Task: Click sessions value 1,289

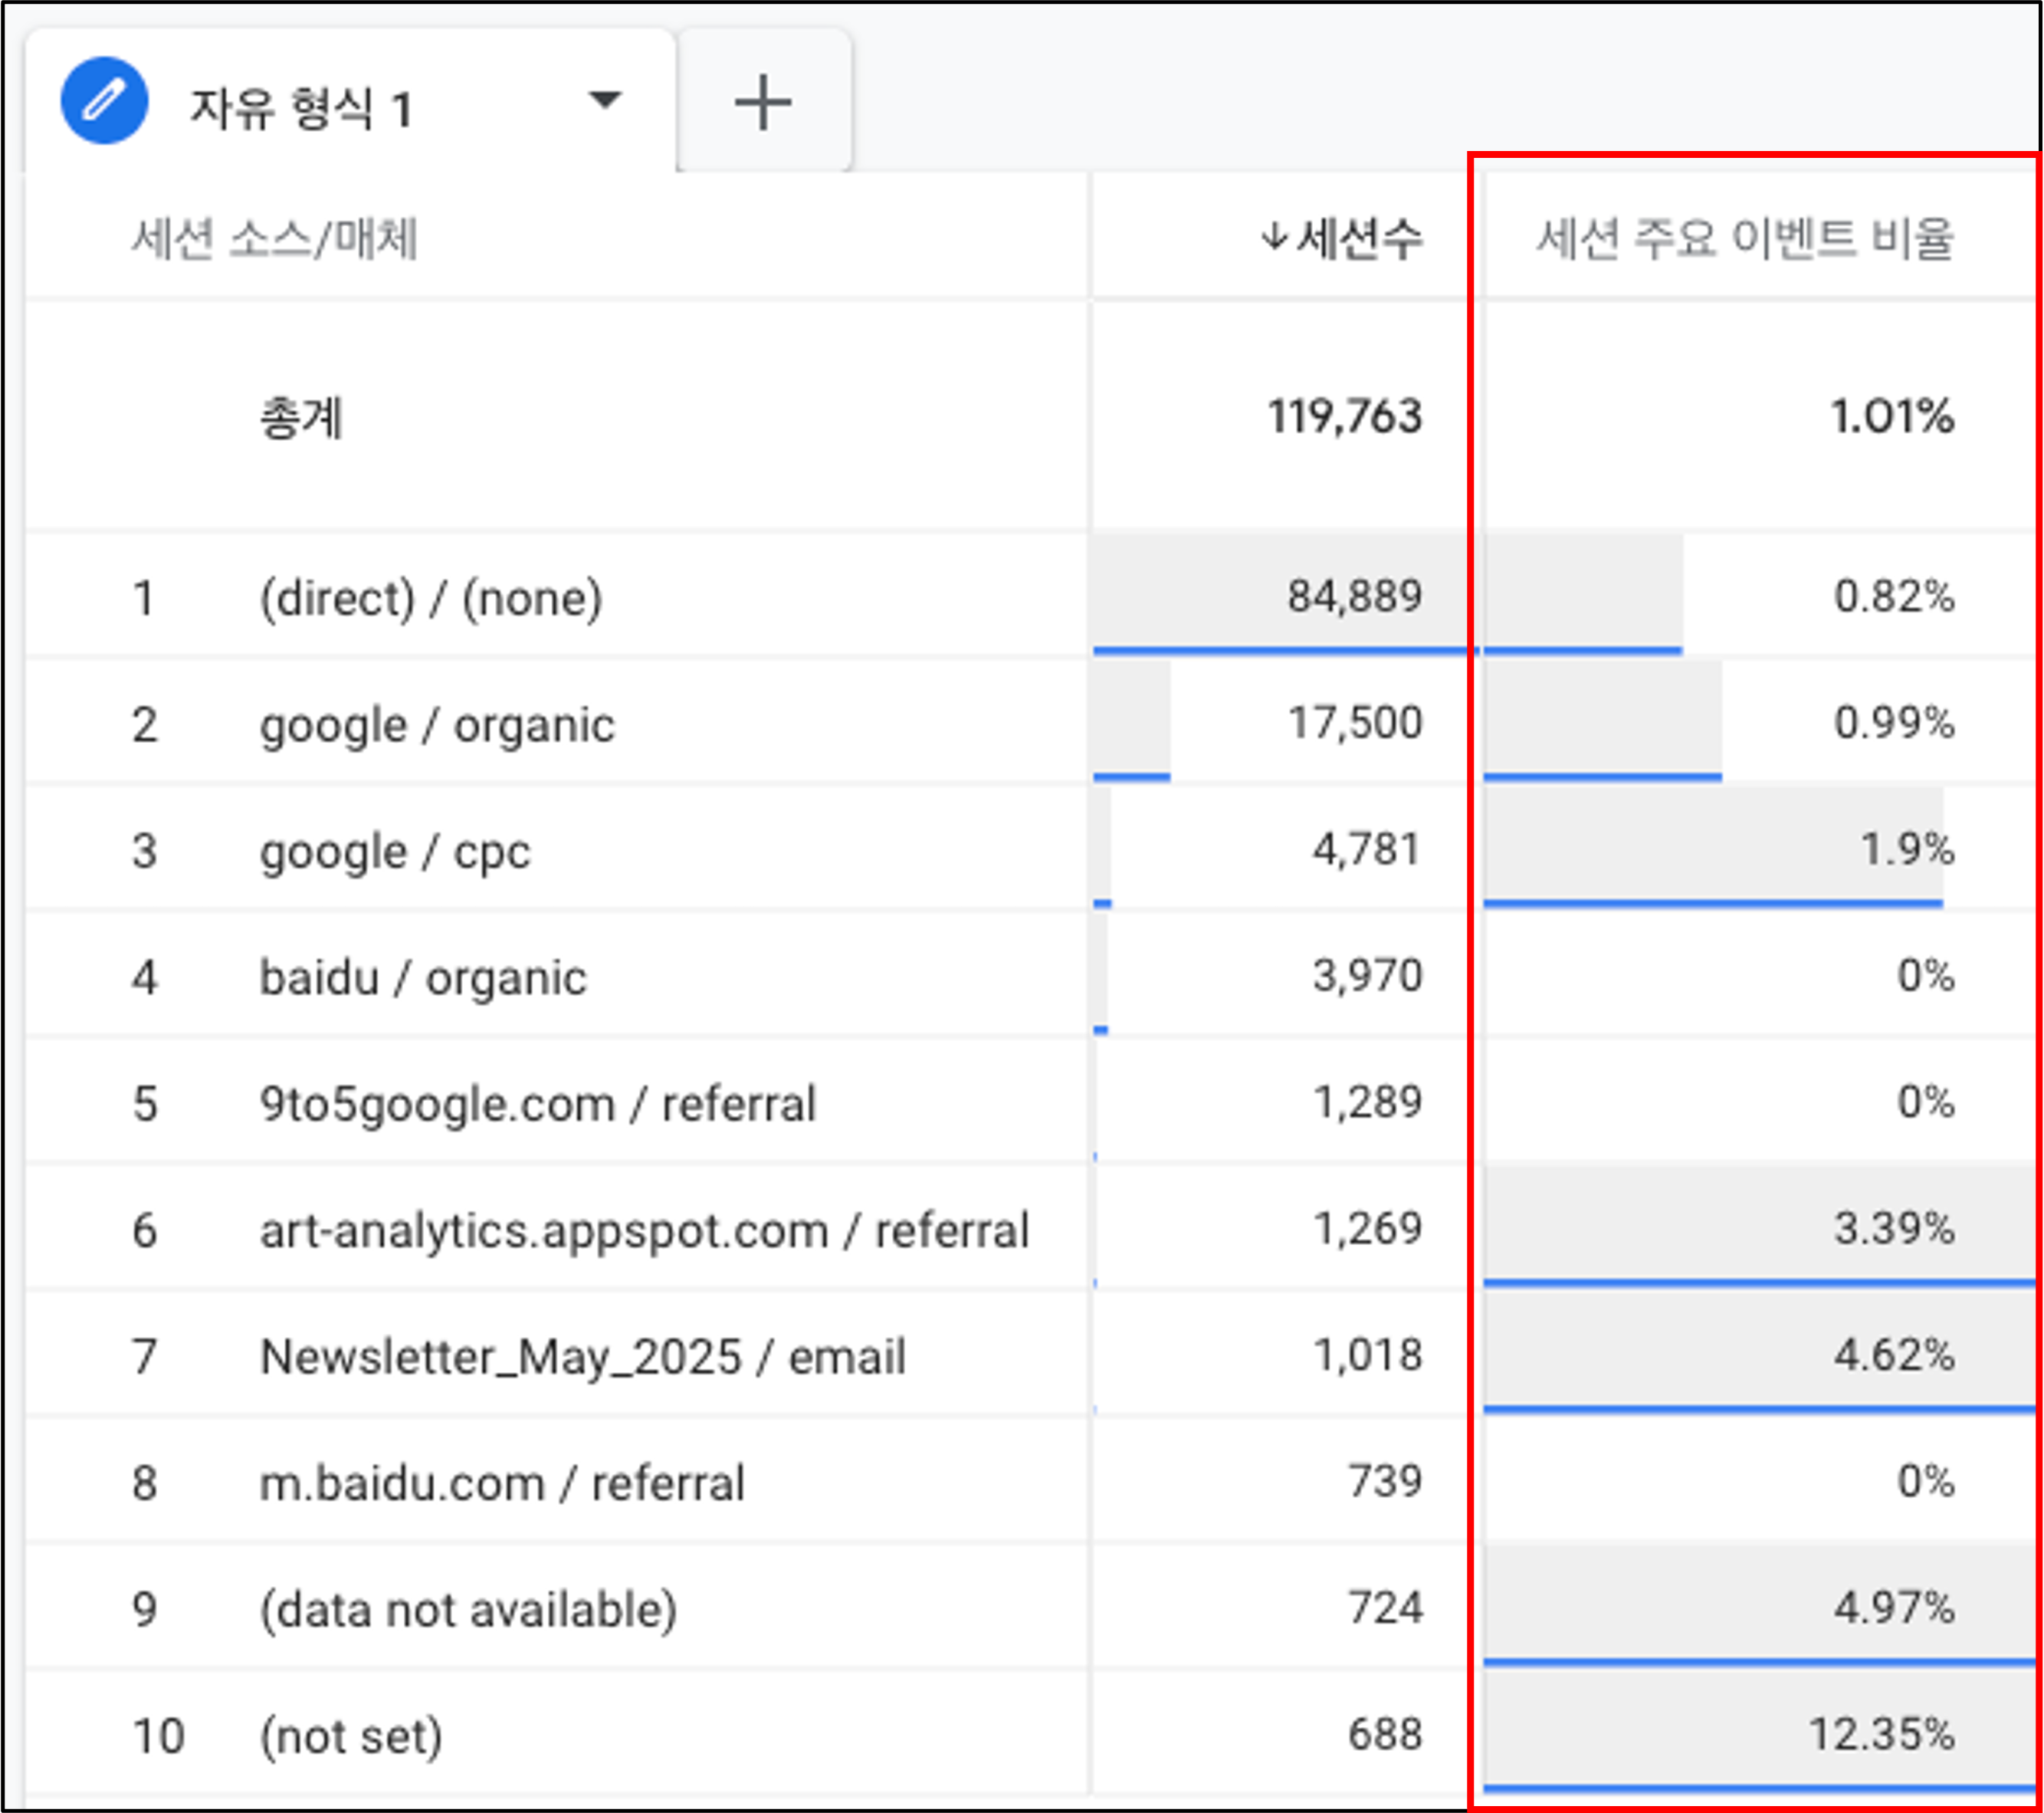Action: pyautogui.click(x=1366, y=1102)
